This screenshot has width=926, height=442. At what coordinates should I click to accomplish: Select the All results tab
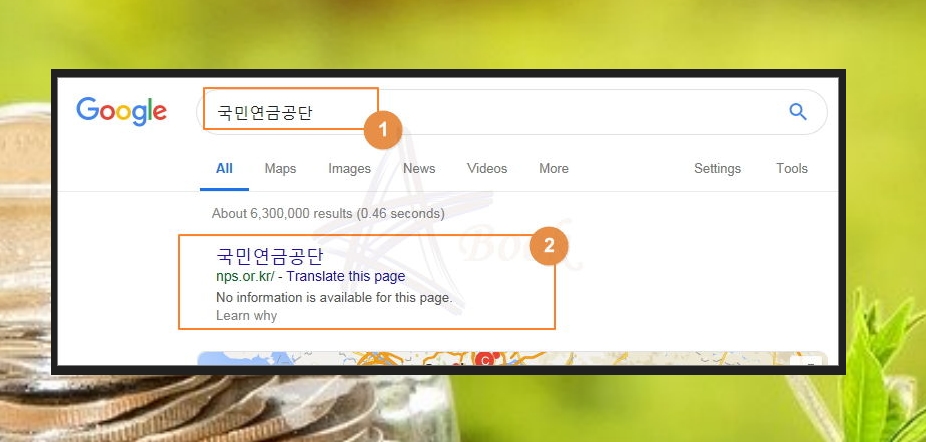click(x=224, y=168)
